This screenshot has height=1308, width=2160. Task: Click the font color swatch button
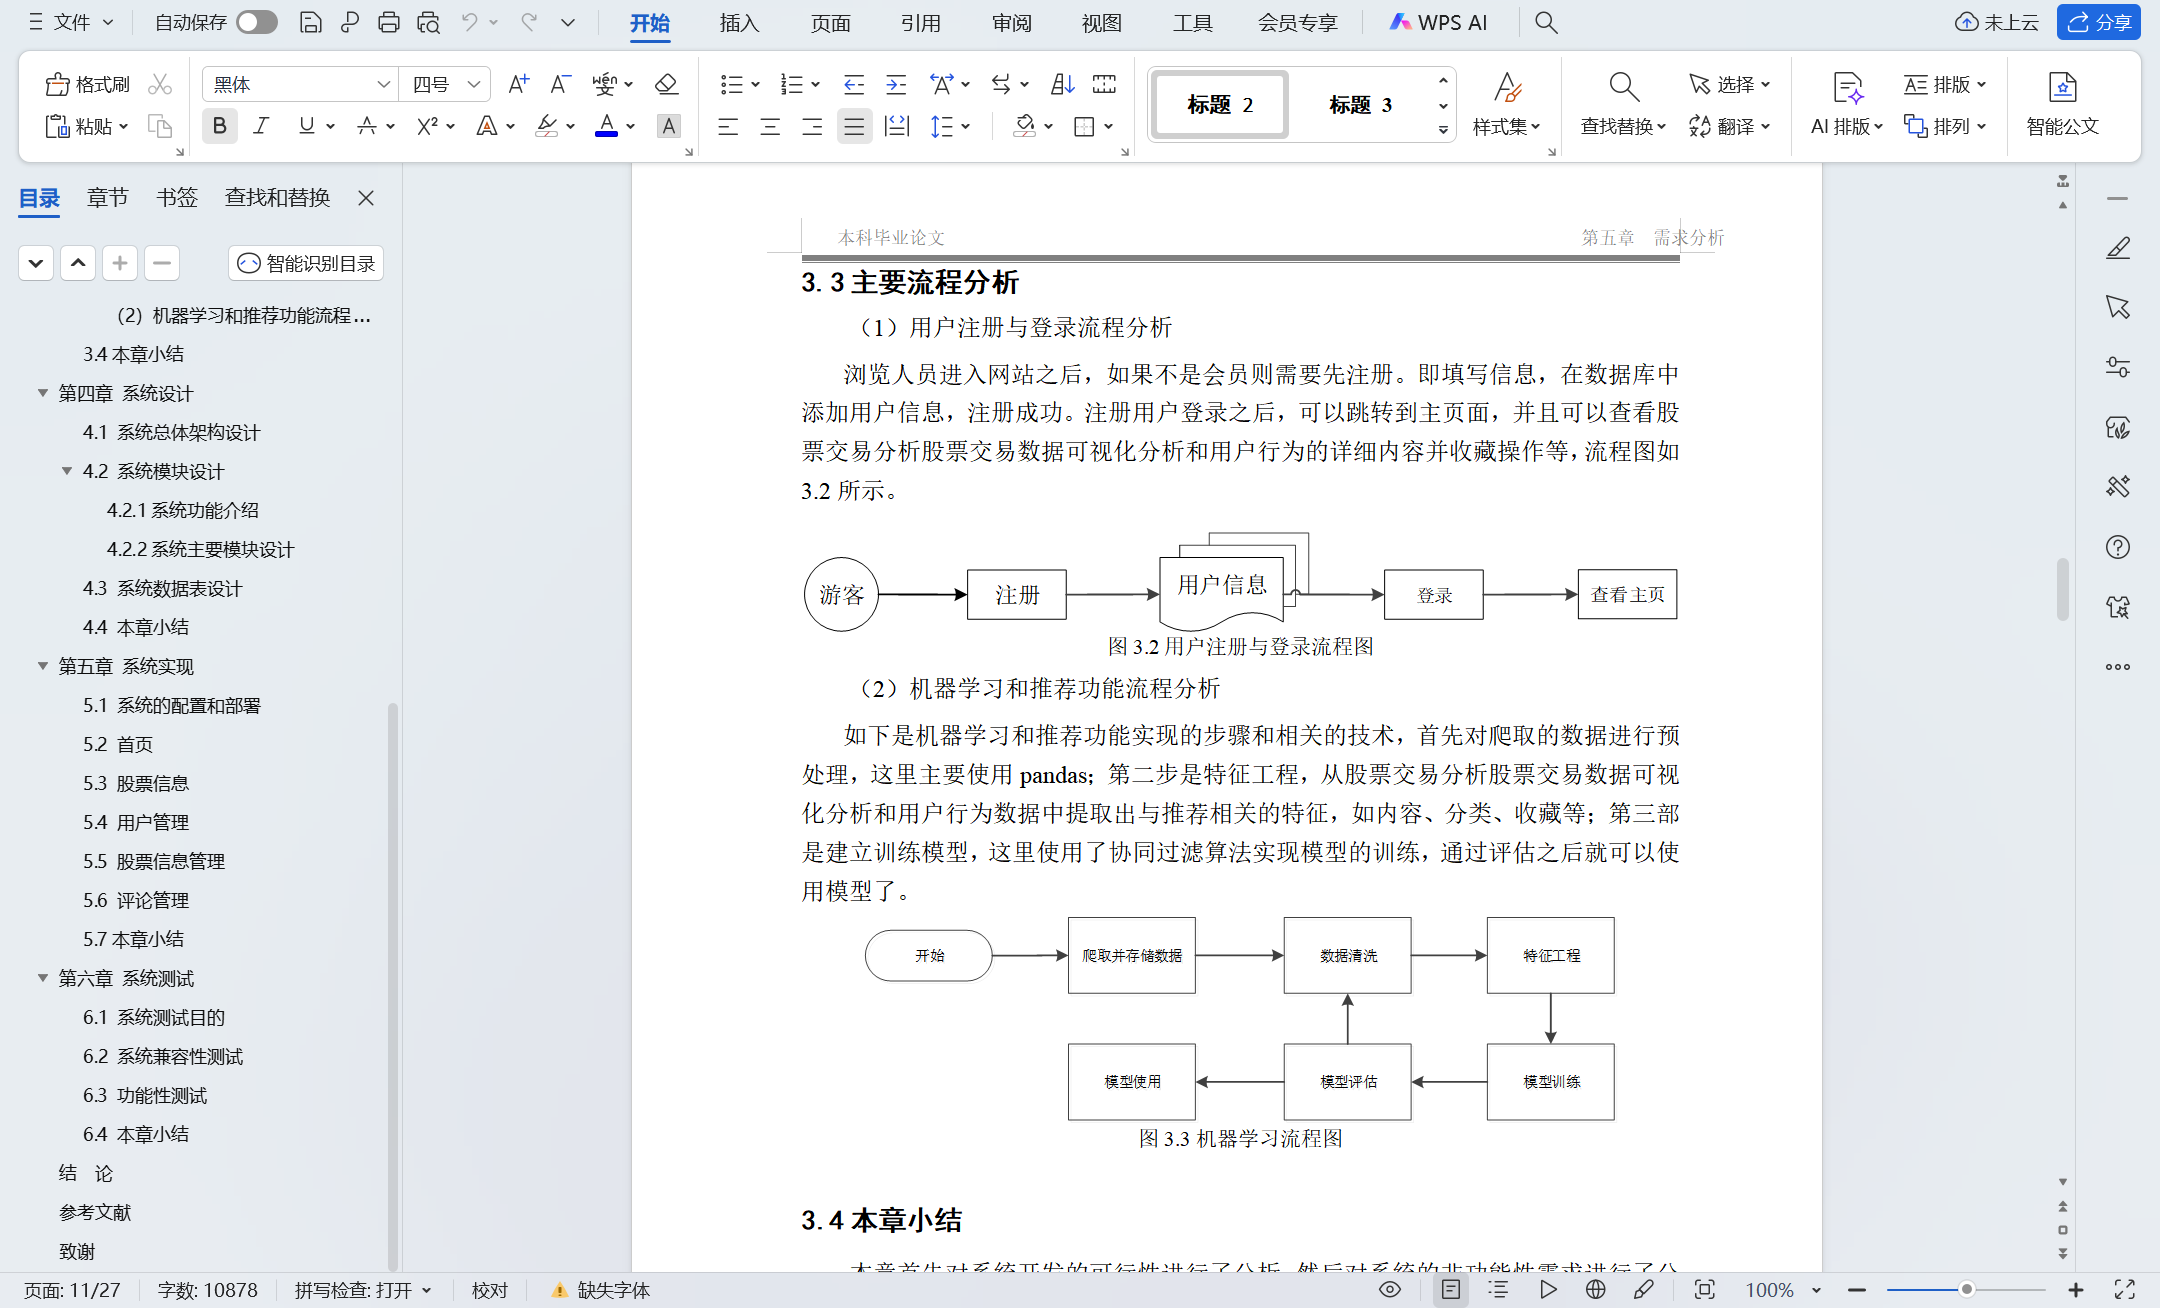(606, 126)
